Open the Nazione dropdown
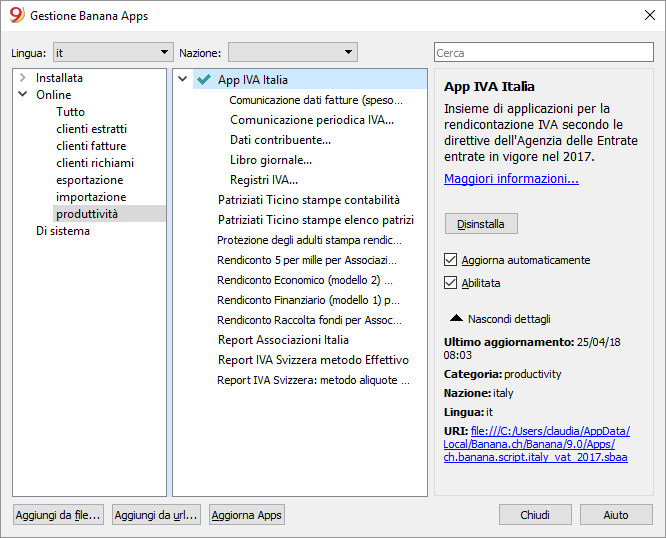666x538 pixels. click(293, 52)
